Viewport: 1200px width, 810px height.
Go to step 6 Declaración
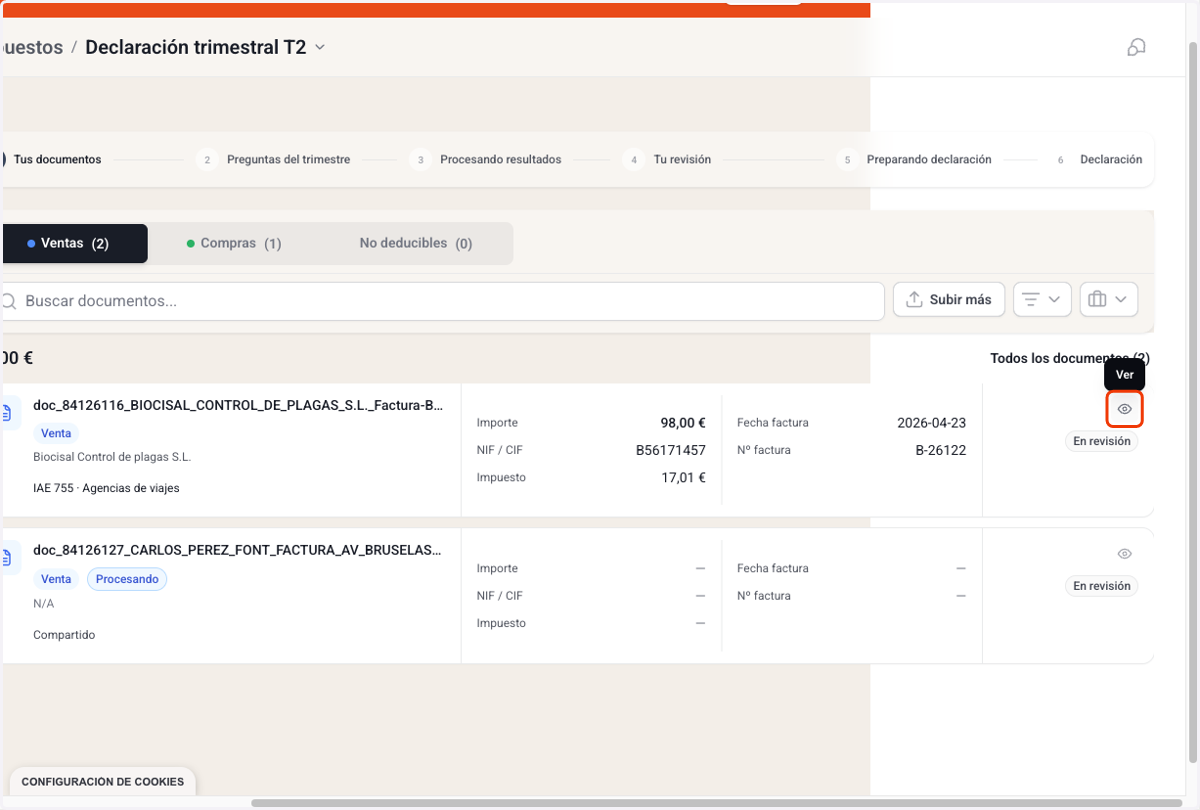(1099, 159)
